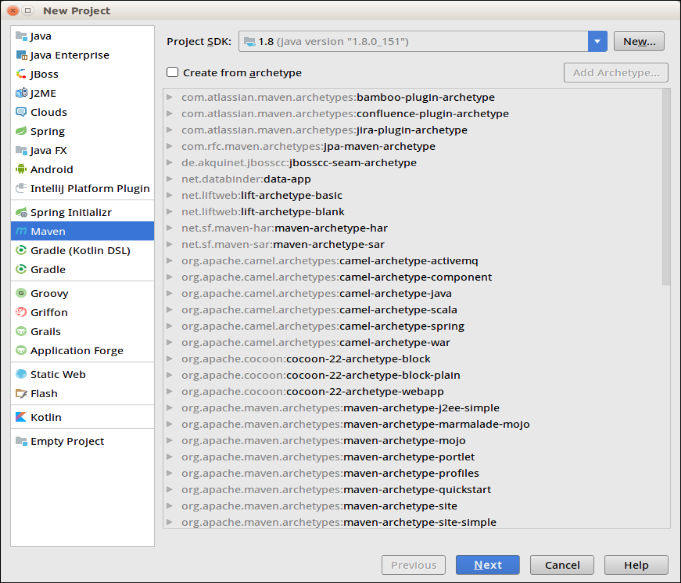Image resolution: width=681 pixels, height=583 pixels.
Task: Select the Grails icon
Action: (22, 331)
